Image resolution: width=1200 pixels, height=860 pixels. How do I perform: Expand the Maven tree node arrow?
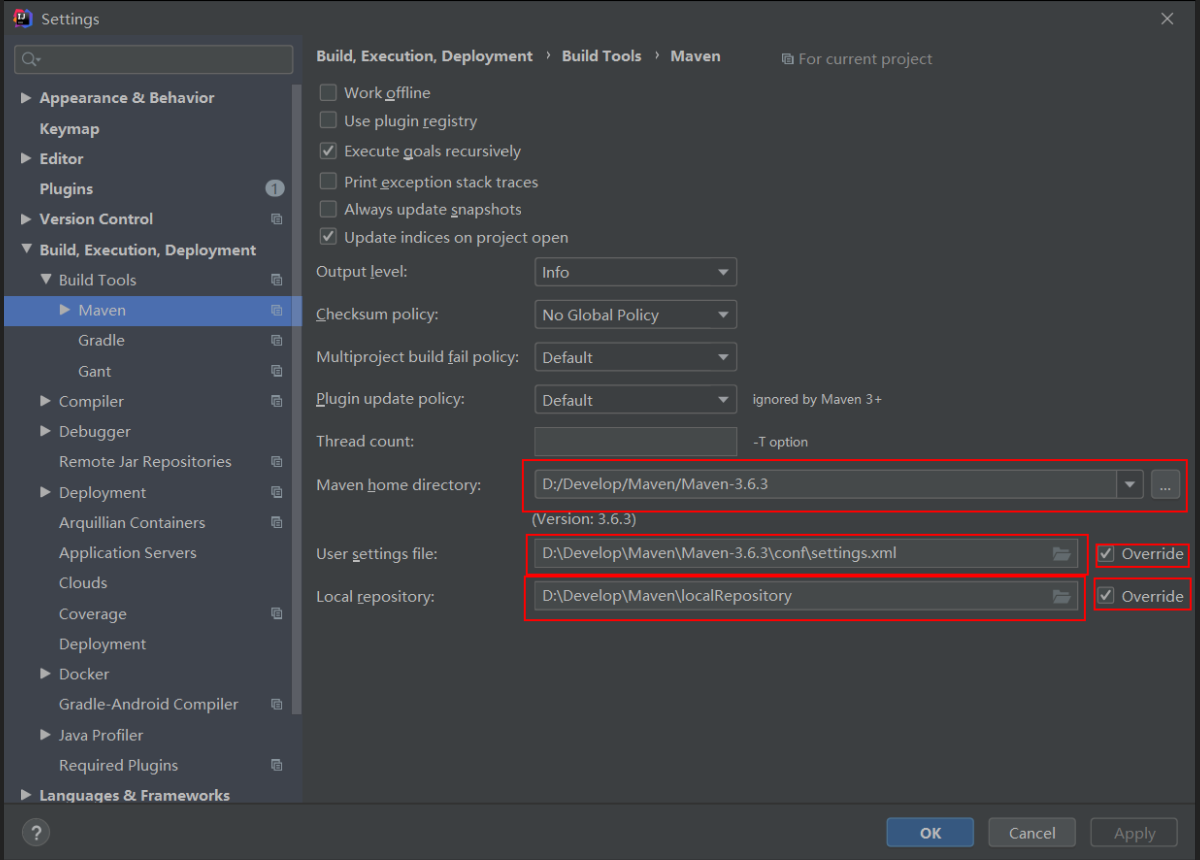pyautogui.click(x=65, y=310)
